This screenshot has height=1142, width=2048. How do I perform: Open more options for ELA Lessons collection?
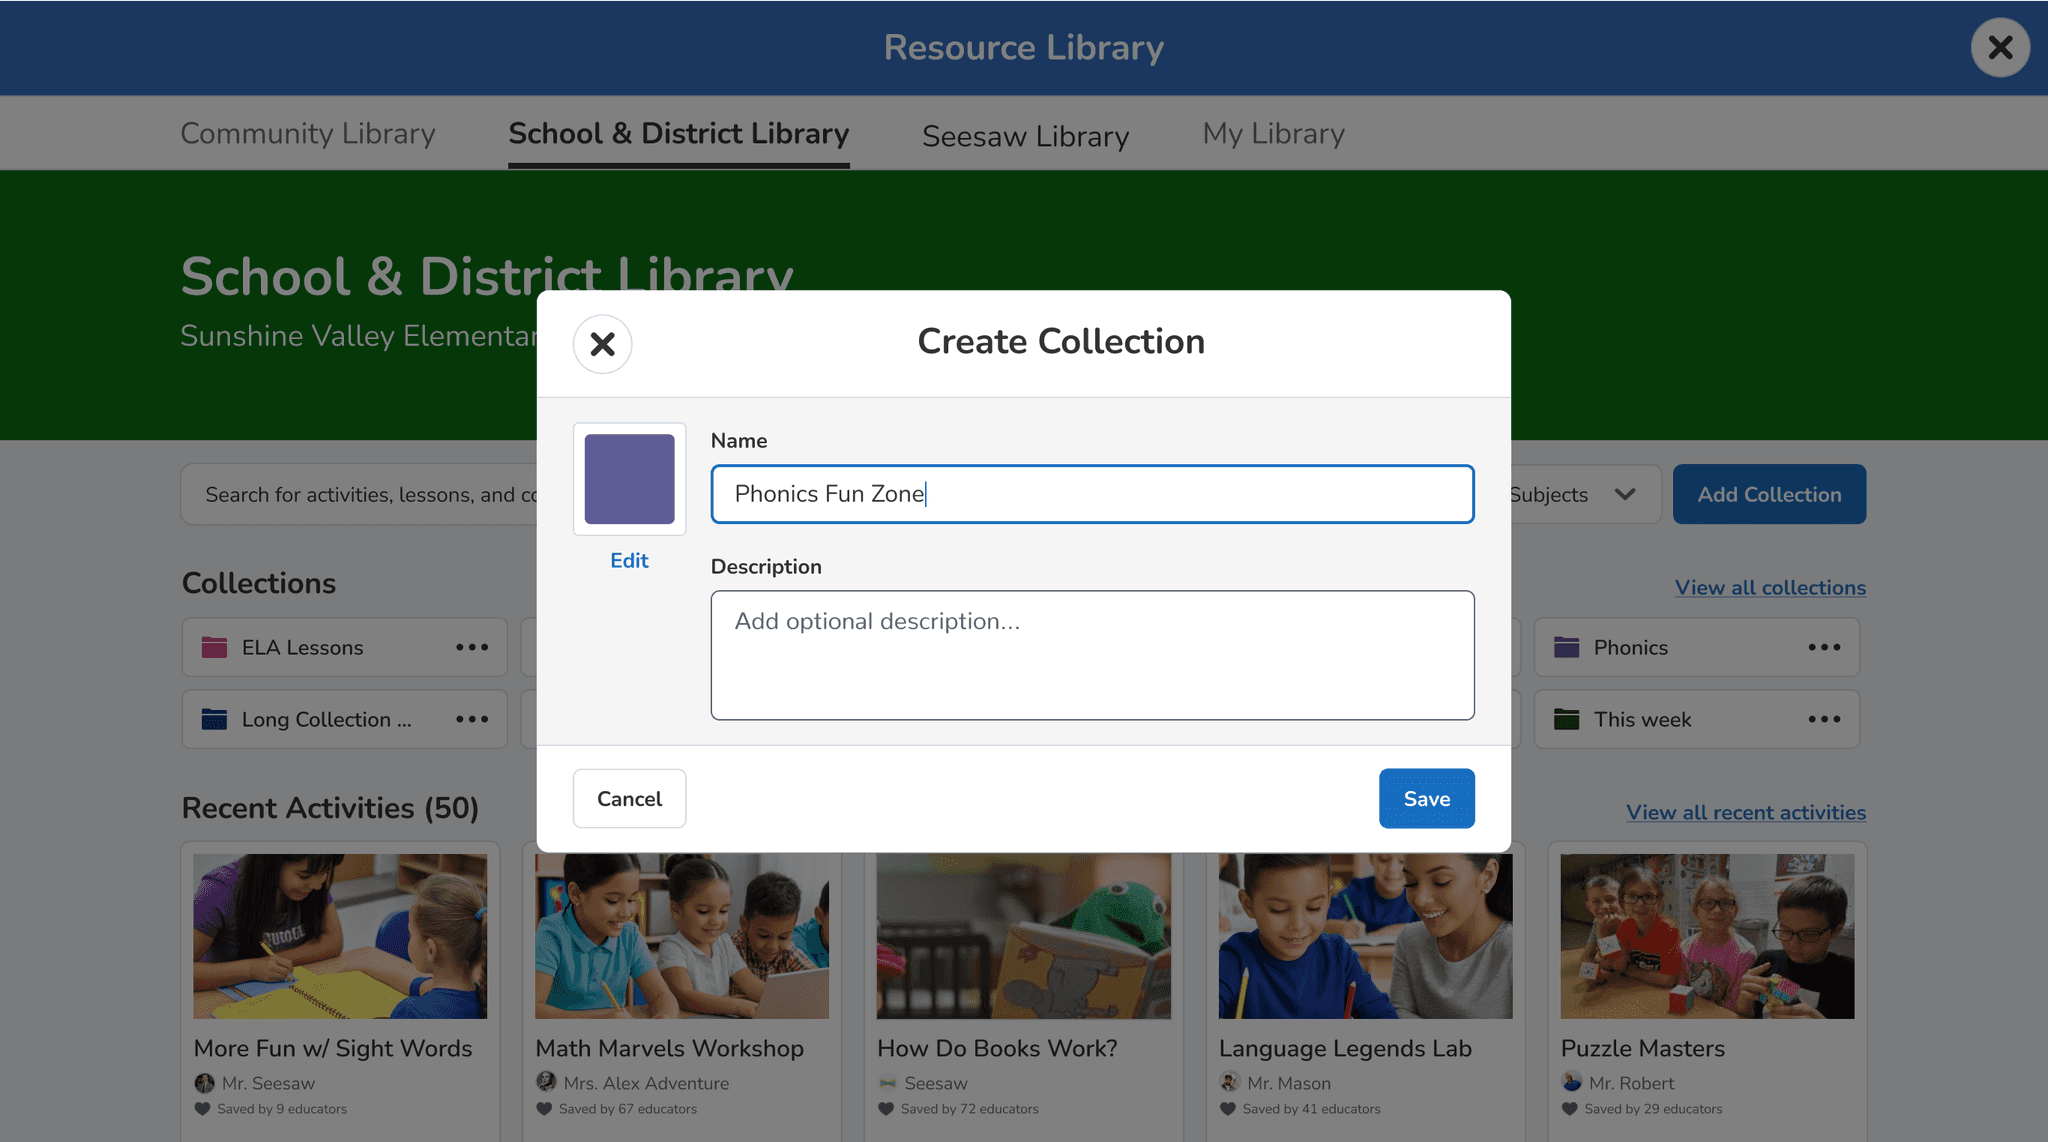click(x=472, y=647)
